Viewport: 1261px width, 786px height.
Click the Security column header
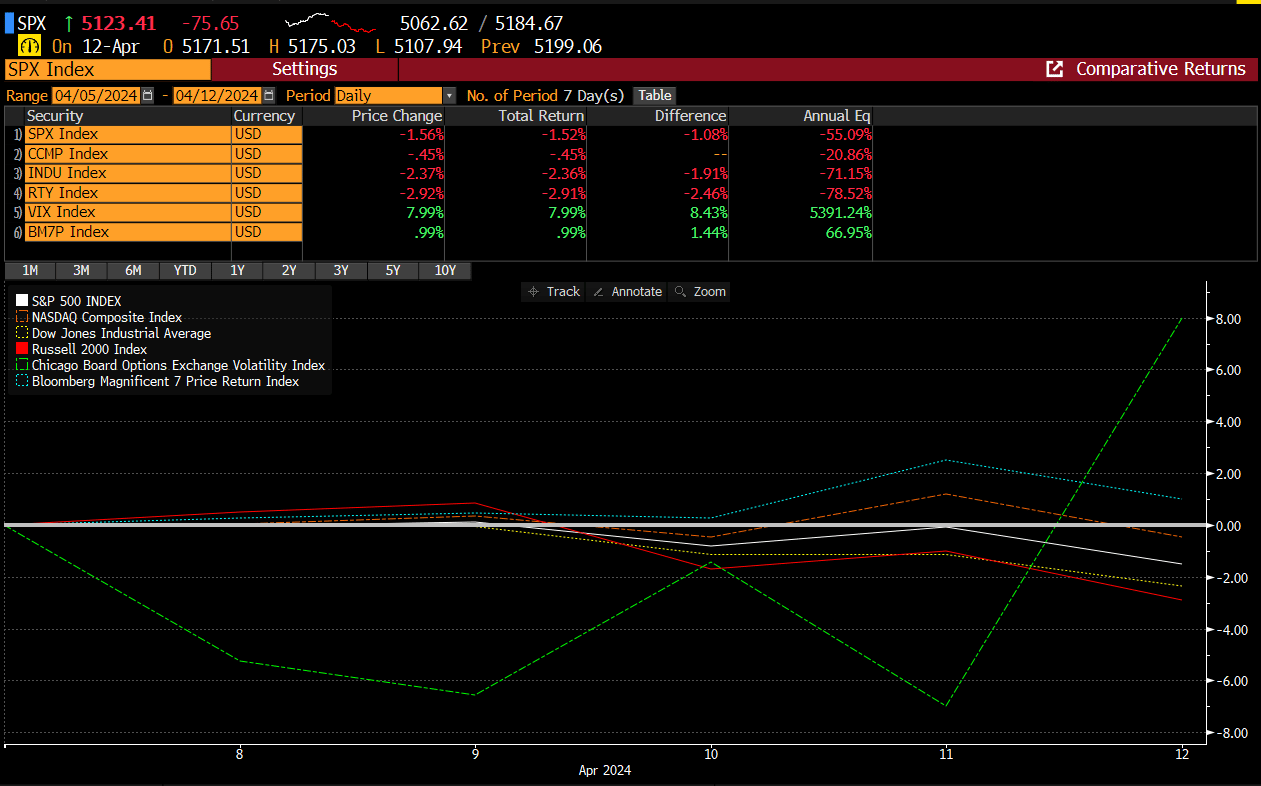tap(127, 116)
